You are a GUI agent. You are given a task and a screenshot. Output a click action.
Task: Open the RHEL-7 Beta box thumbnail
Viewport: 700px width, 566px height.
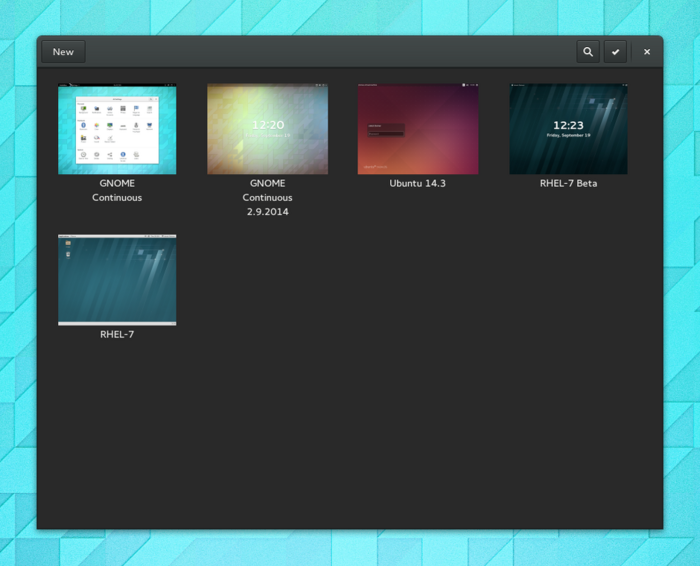point(568,130)
